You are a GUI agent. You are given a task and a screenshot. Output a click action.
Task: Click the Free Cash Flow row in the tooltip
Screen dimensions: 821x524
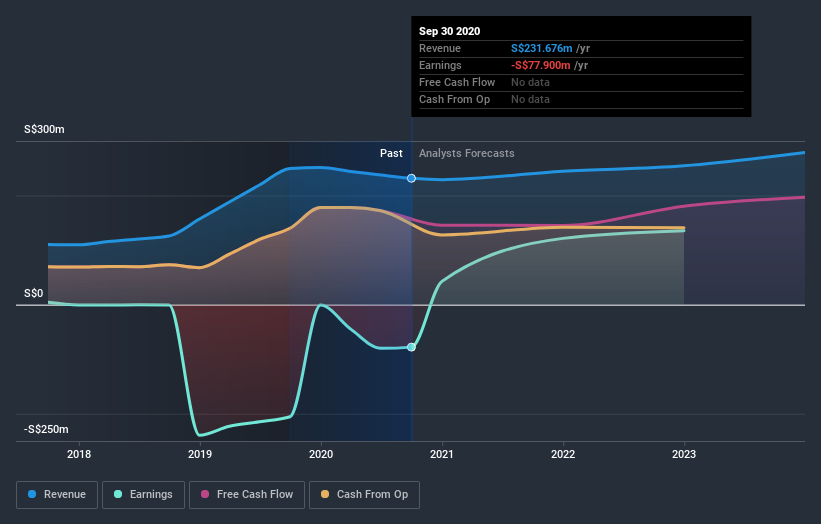point(581,83)
